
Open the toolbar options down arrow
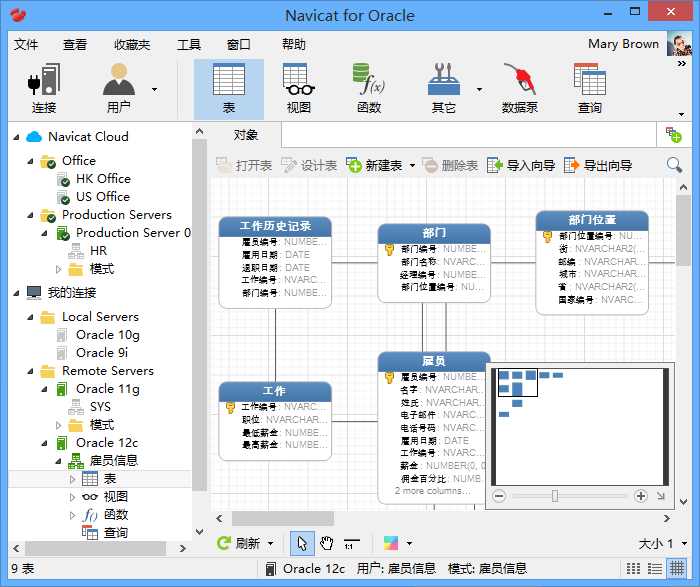pyautogui.click(x=682, y=114)
